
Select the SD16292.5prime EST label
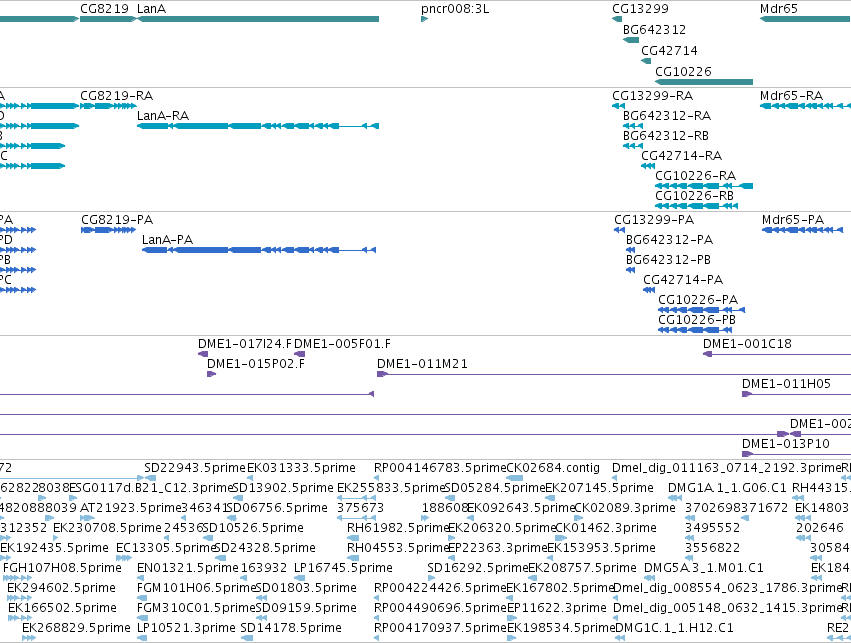478,568
